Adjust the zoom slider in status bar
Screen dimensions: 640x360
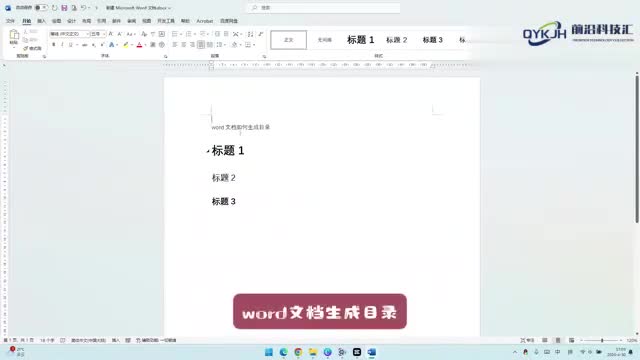(602, 340)
